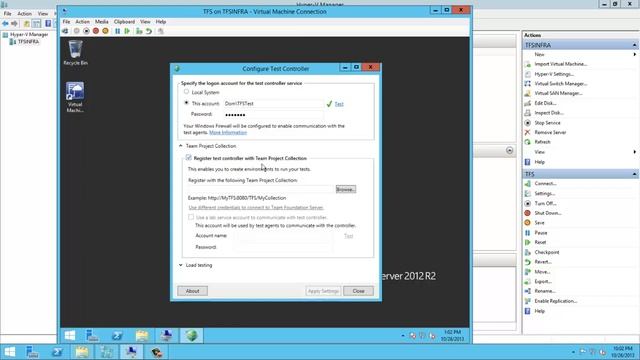
Task: Click the circular collapse button in Hyper-V middle pane
Action: tap(509, 151)
